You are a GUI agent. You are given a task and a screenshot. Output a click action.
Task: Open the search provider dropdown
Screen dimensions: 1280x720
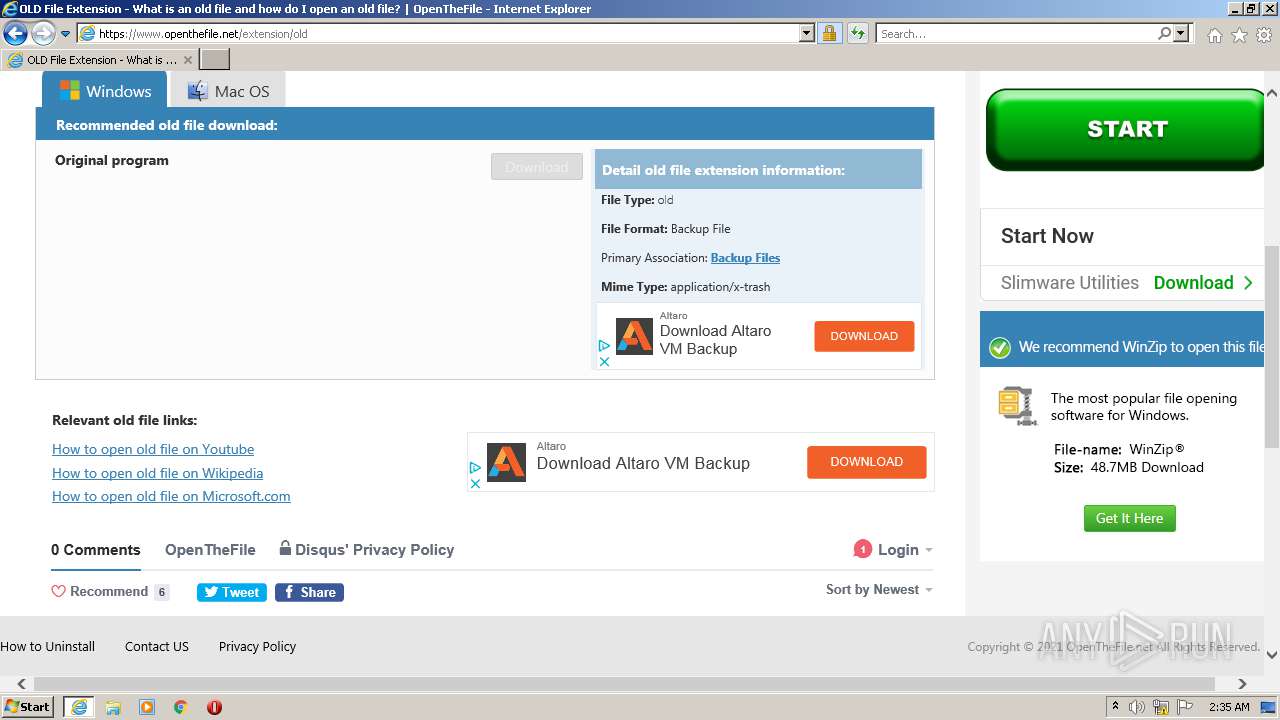click(x=1182, y=33)
